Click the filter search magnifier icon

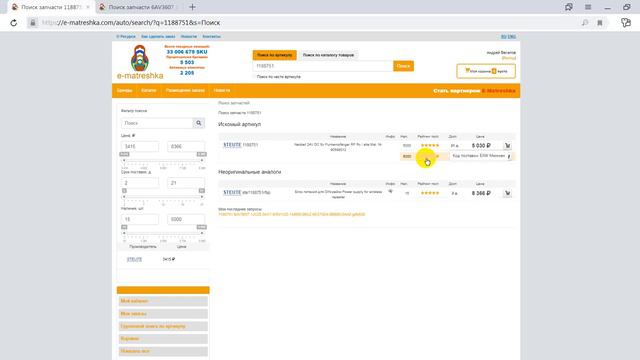click(x=199, y=123)
